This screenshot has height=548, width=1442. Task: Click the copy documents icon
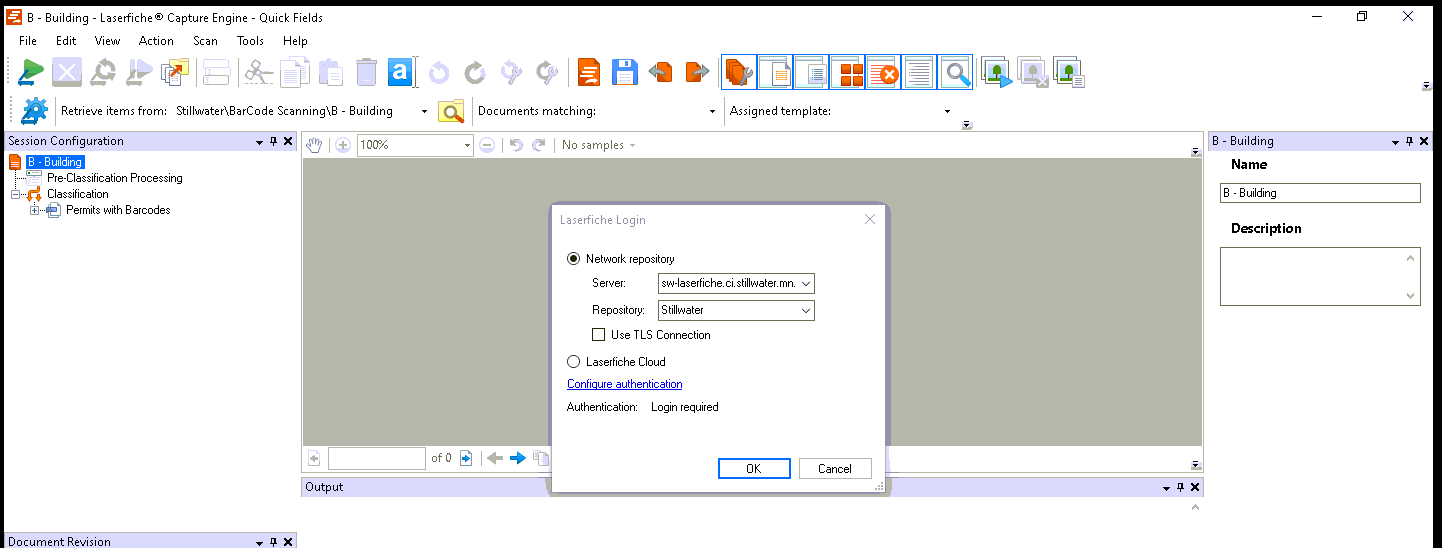pos(295,73)
